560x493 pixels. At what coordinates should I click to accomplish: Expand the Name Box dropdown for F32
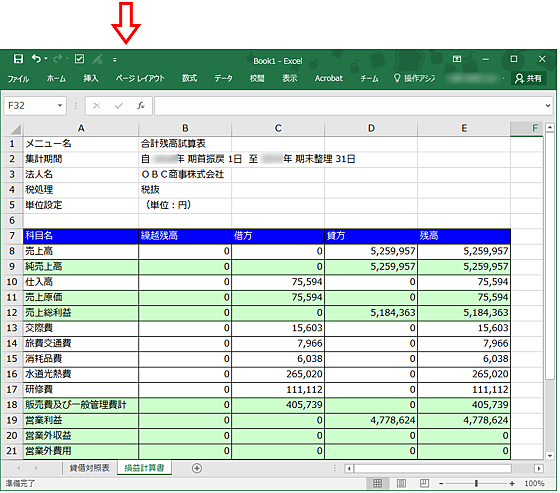[60, 106]
